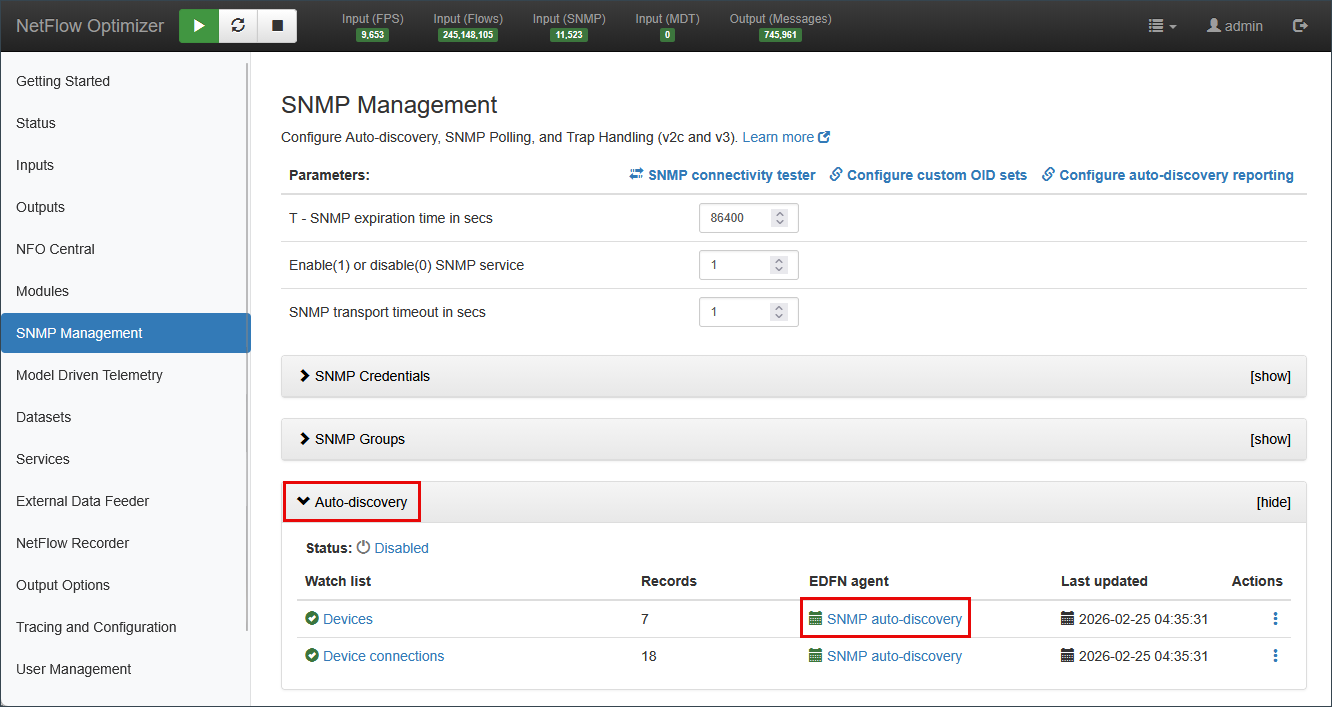Image resolution: width=1332 pixels, height=707 pixels.
Task: Open the list dropdown in top bar
Action: coord(1162,26)
